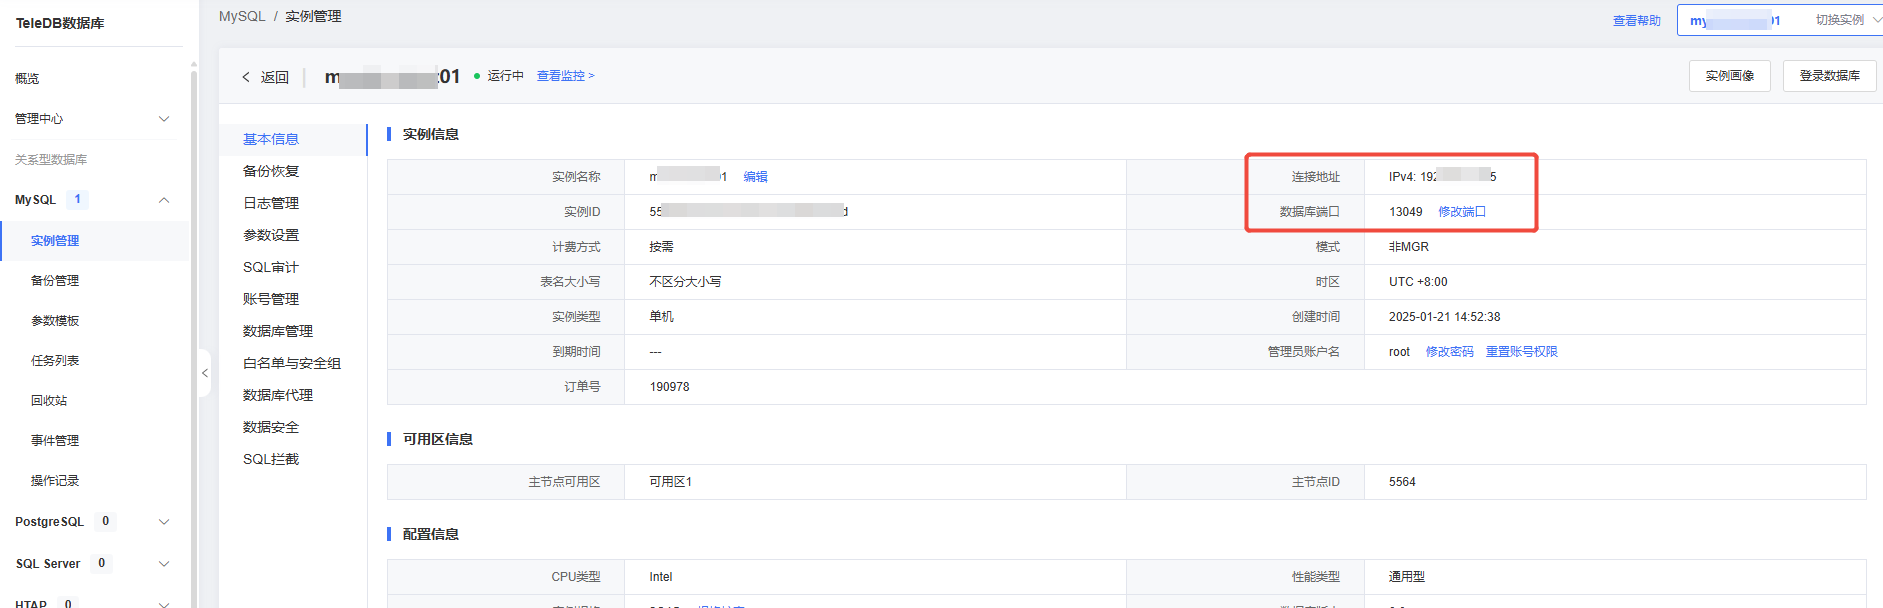Go to the SQL审计 tab
The width and height of the screenshot is (1883, 608).
click(270, 267)
